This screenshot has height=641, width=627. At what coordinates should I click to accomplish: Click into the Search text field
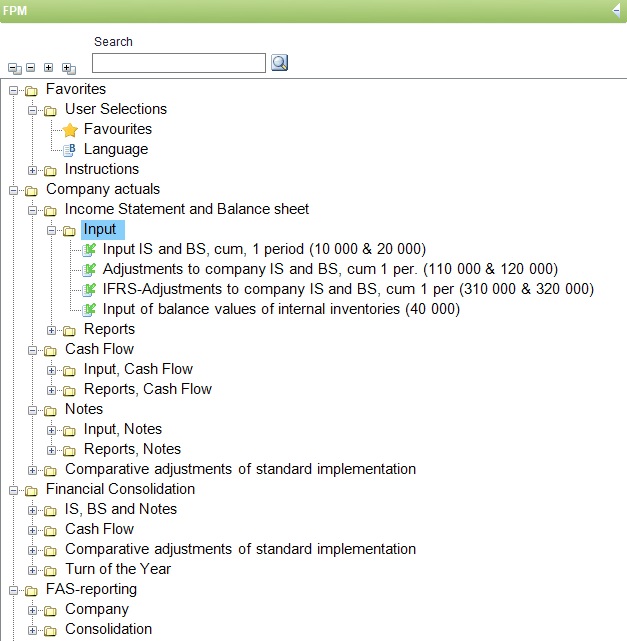click(179, 63)
